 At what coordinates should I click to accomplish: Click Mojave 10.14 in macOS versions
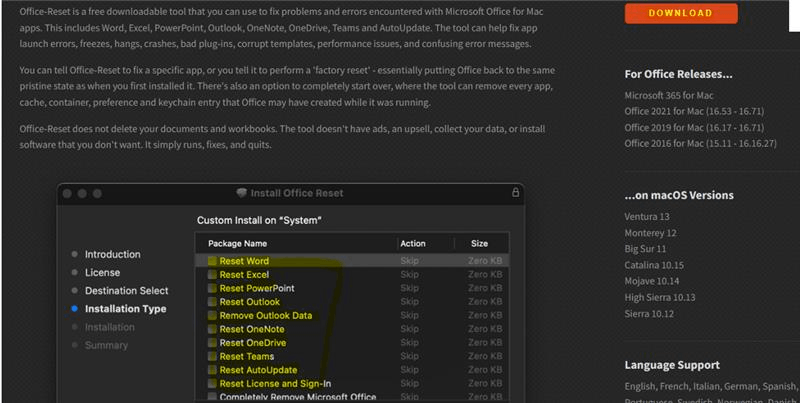point(652,281)
